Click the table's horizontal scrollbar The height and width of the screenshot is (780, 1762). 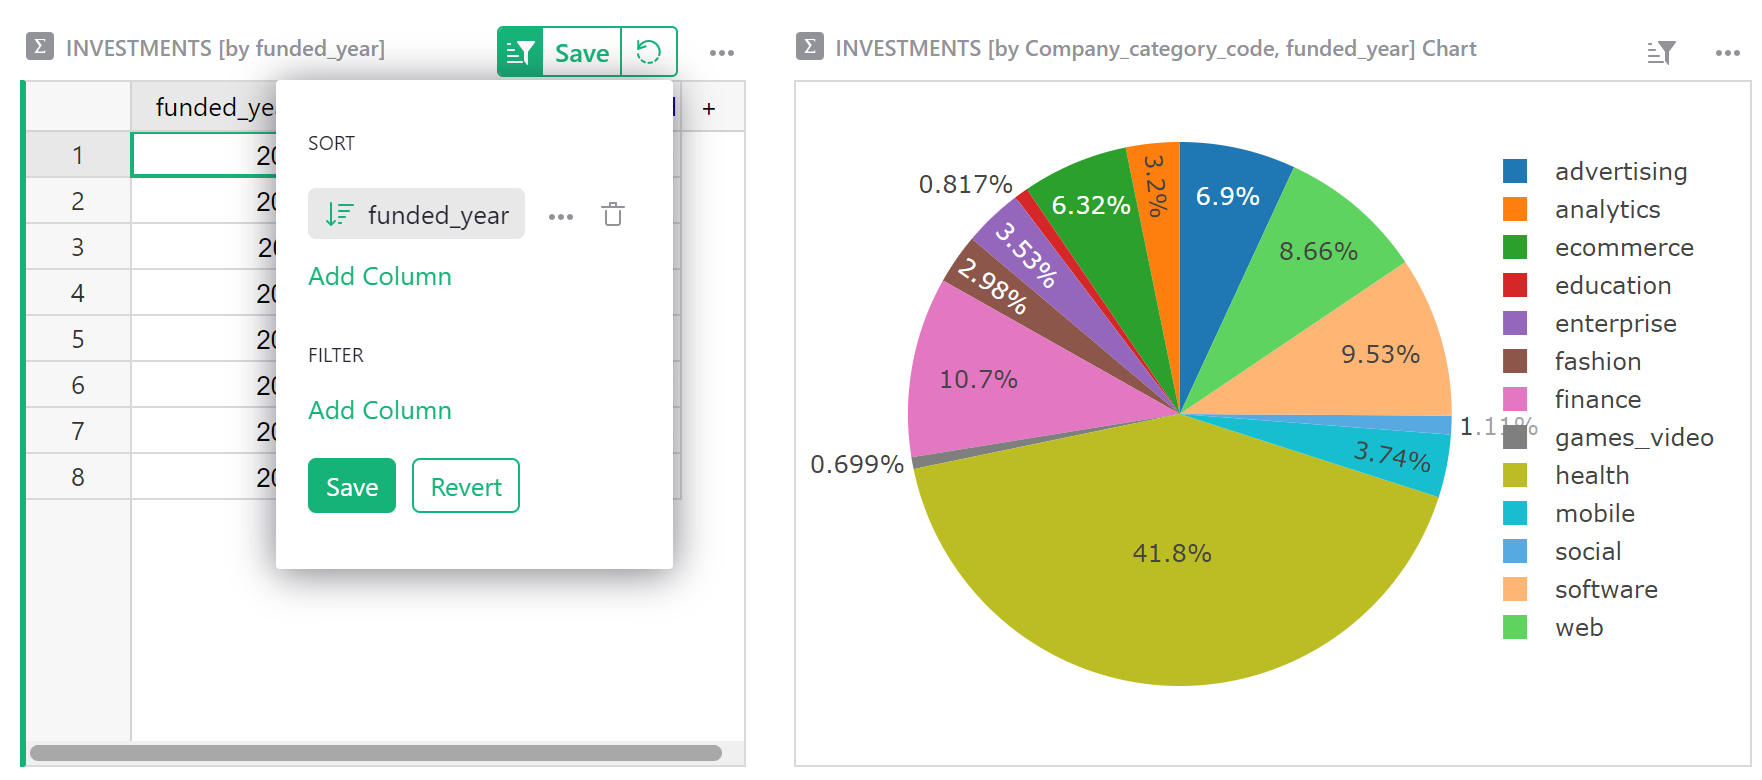coord(375,753)
